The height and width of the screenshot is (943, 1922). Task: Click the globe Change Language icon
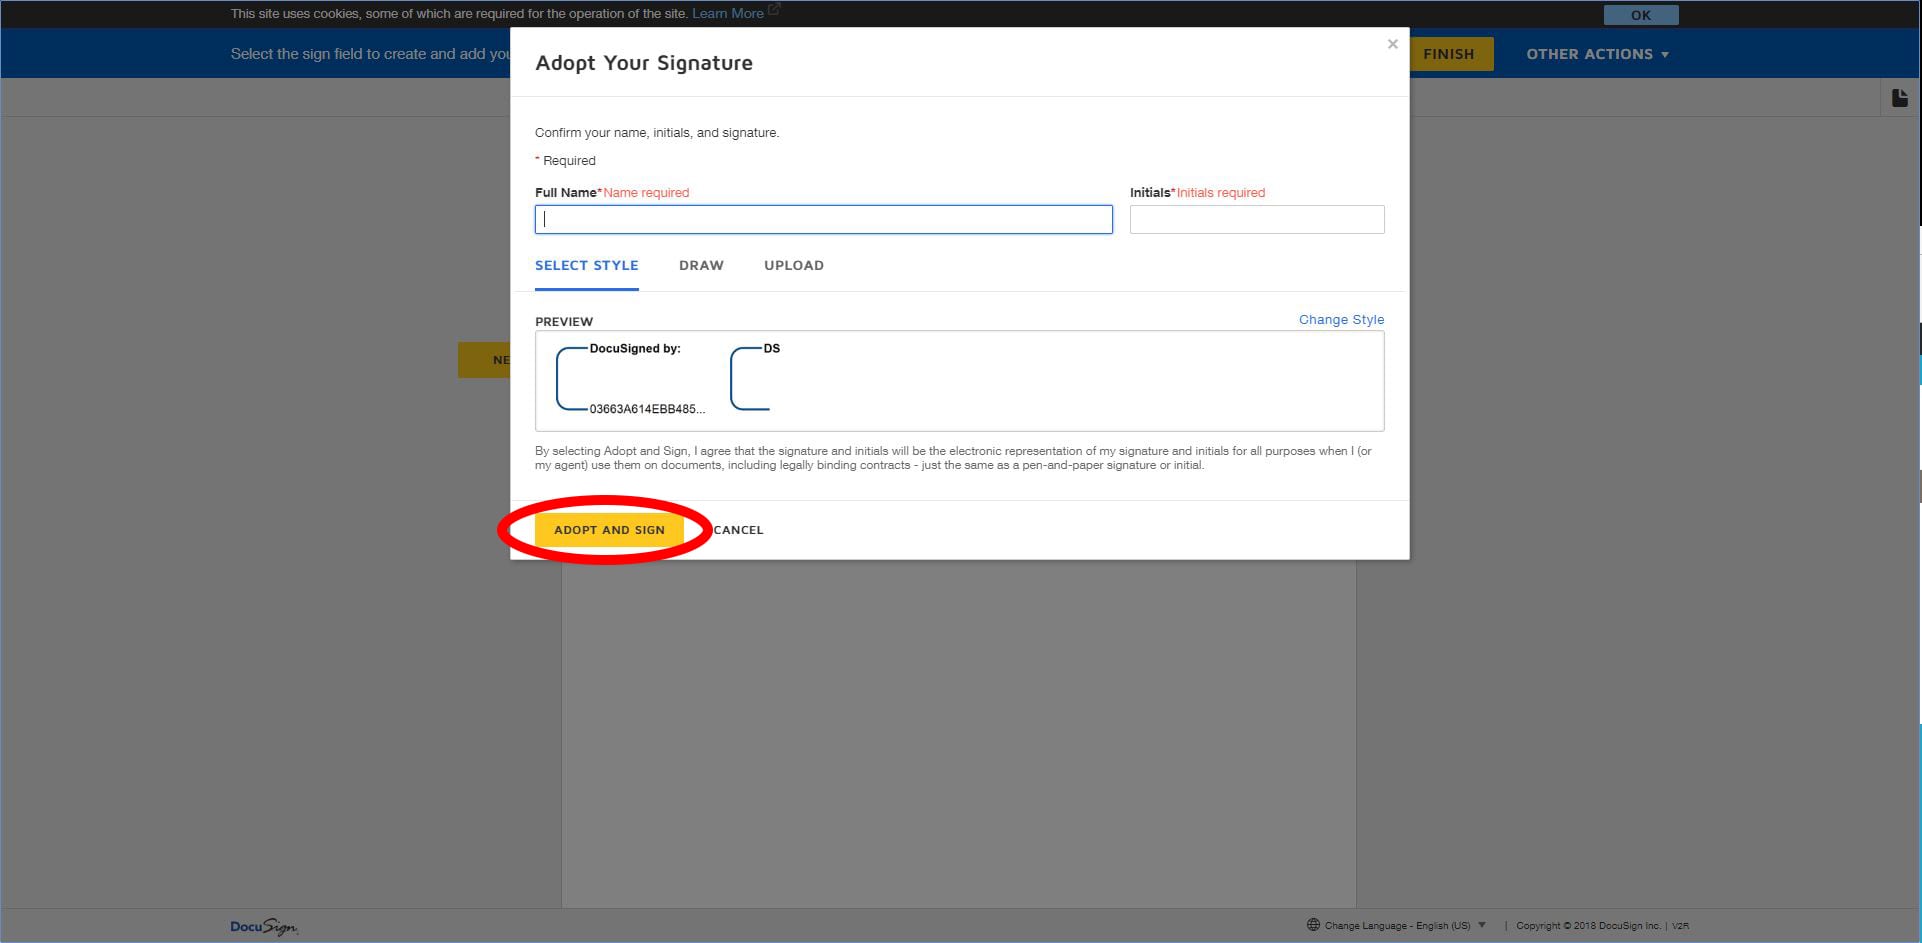click(x=1313, y=925)
